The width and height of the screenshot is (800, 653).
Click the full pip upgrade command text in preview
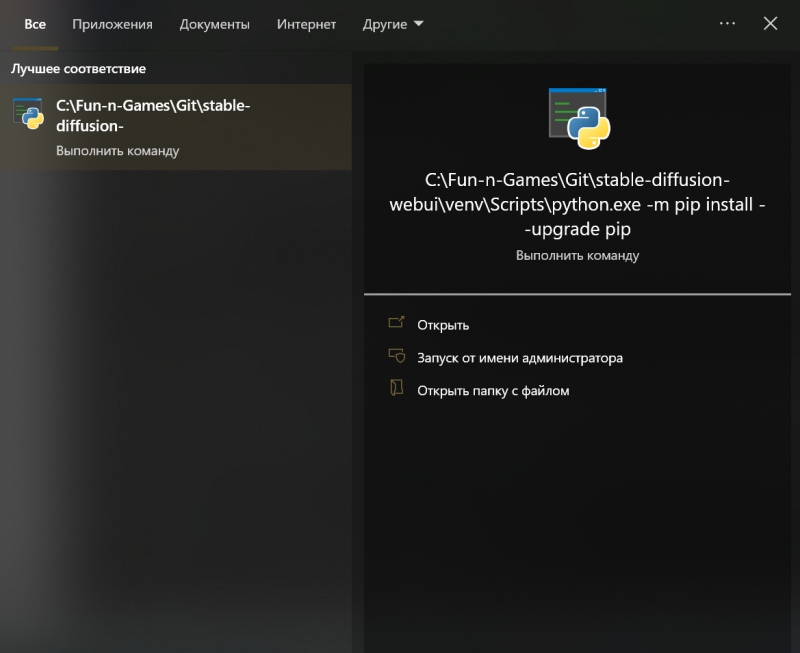coord(577,204)
